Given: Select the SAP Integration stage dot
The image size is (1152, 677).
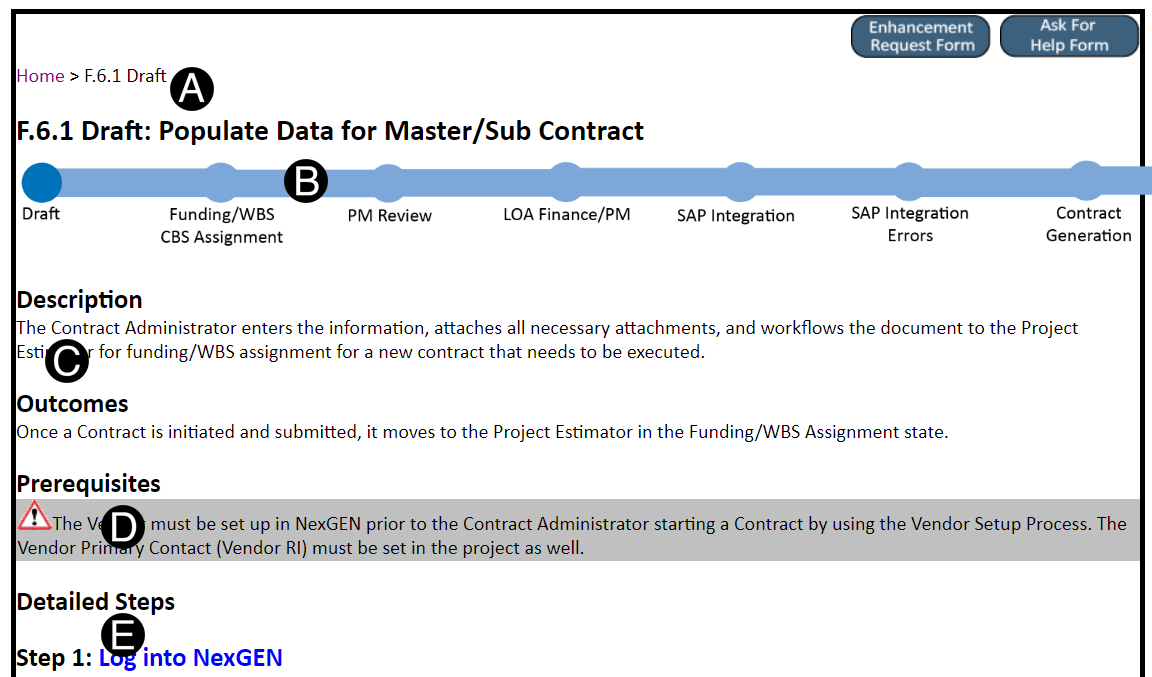Looking at the screenshot, I should 739,182.
